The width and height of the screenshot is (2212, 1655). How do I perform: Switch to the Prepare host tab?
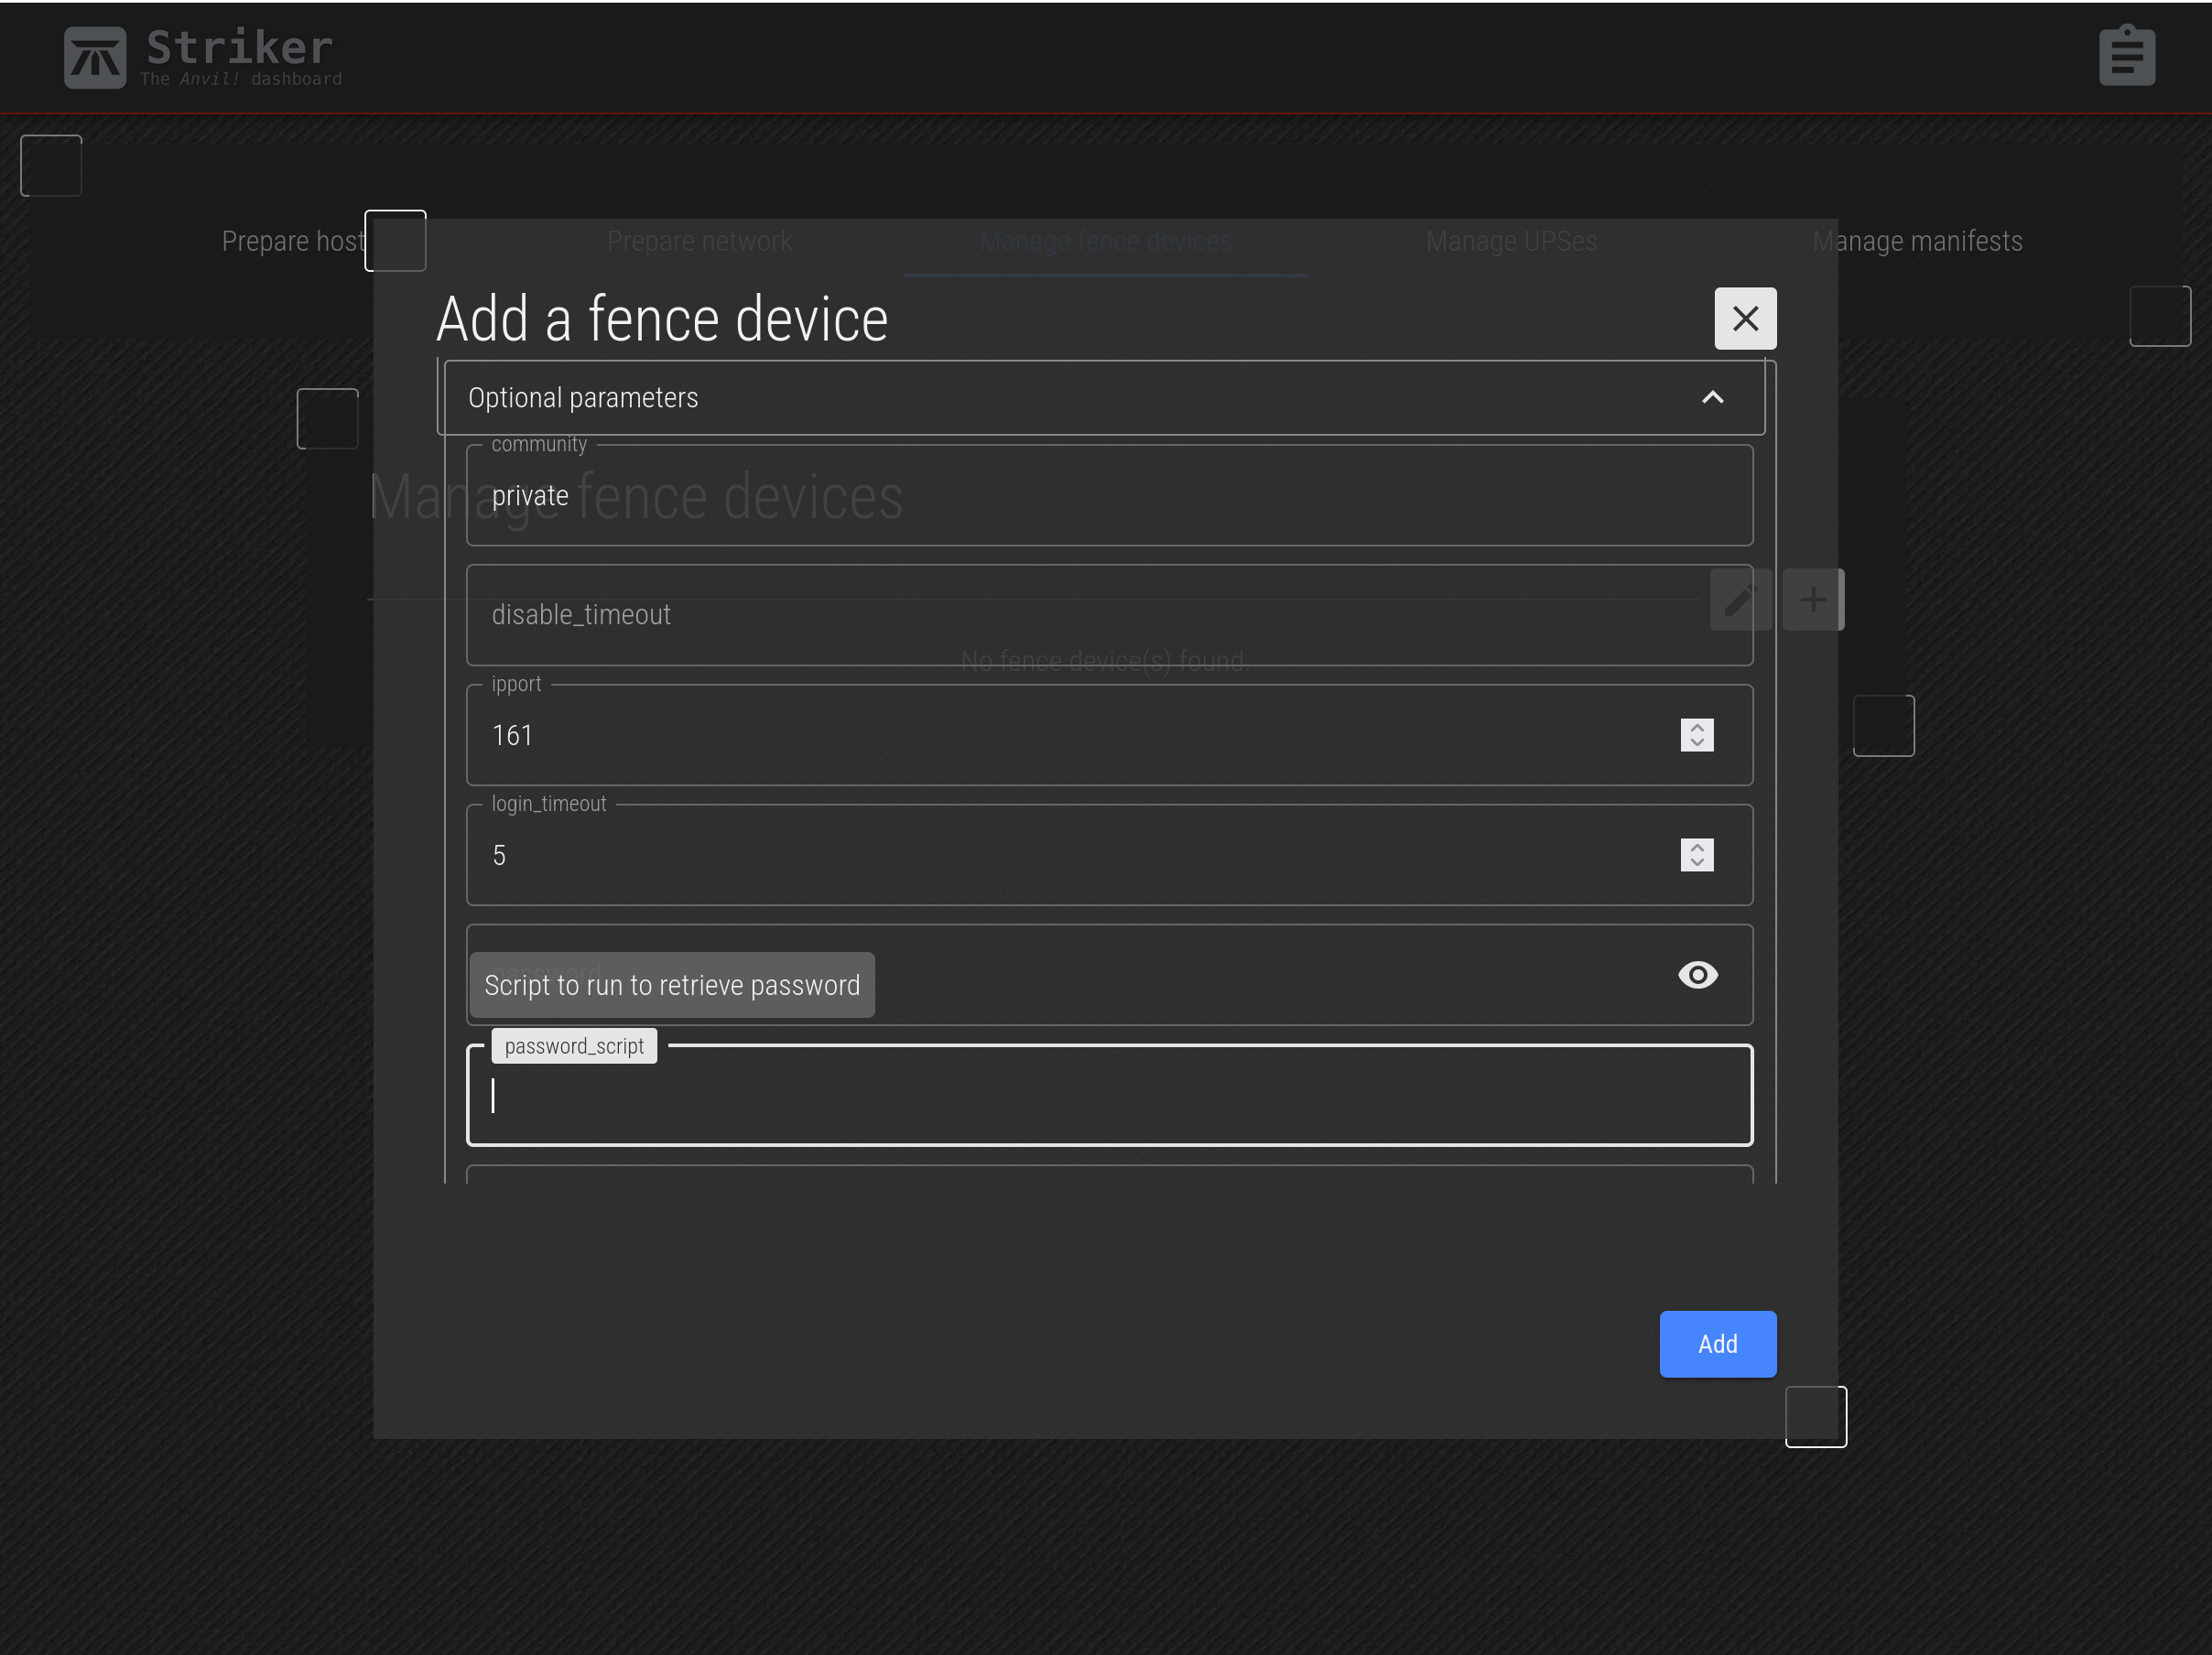pyautogui.click(x=293, y=241)
